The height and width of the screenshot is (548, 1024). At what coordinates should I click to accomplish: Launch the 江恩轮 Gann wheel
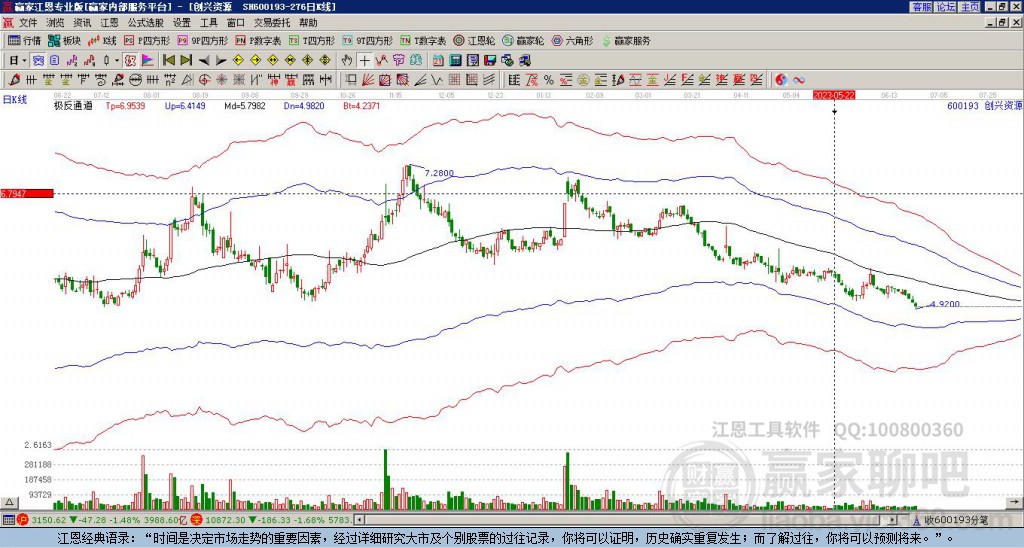[x=474, y=40]
